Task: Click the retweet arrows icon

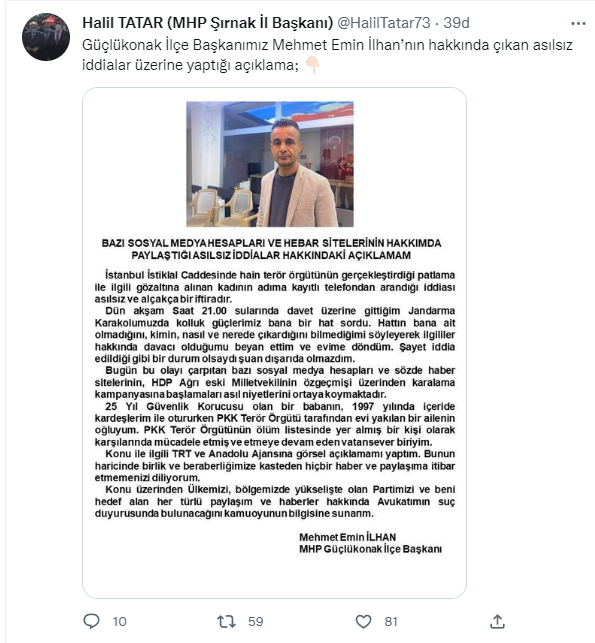Action: click(x=226, y=622)
